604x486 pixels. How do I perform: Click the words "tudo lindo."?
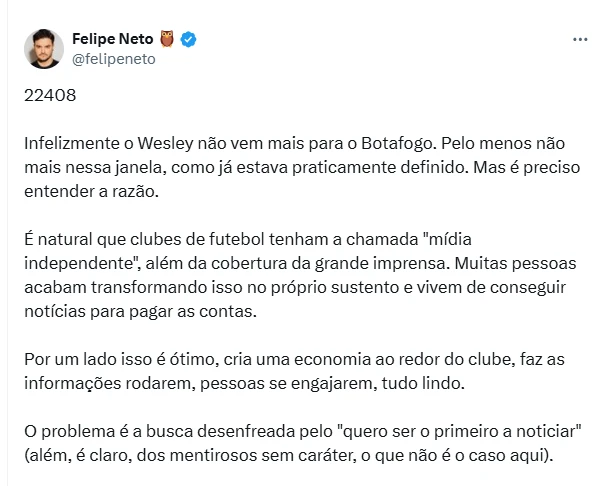coord(423,383)
